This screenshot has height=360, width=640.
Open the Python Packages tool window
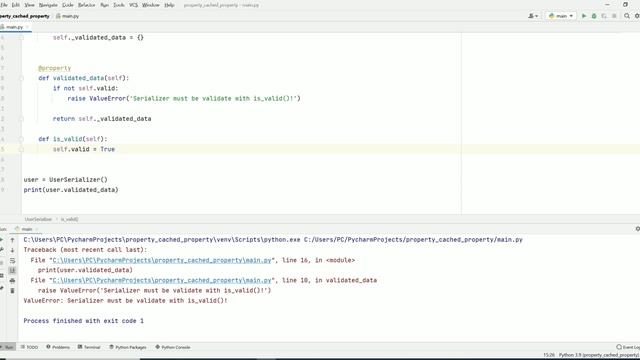[128, 347]
